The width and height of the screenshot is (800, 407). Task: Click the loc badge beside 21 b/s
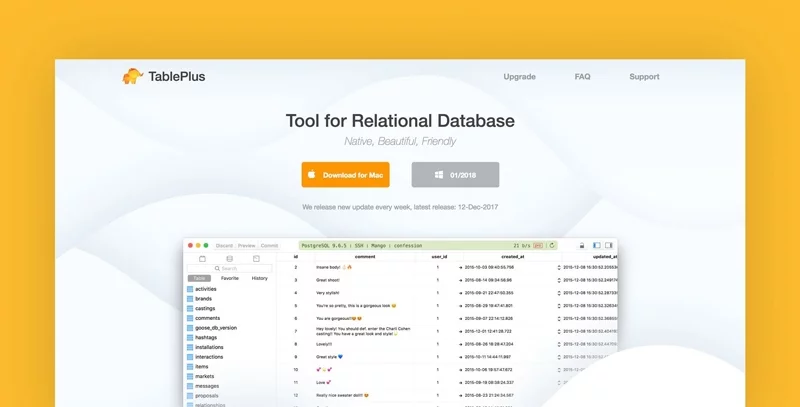pyautogui.click(x=538, y=245)
